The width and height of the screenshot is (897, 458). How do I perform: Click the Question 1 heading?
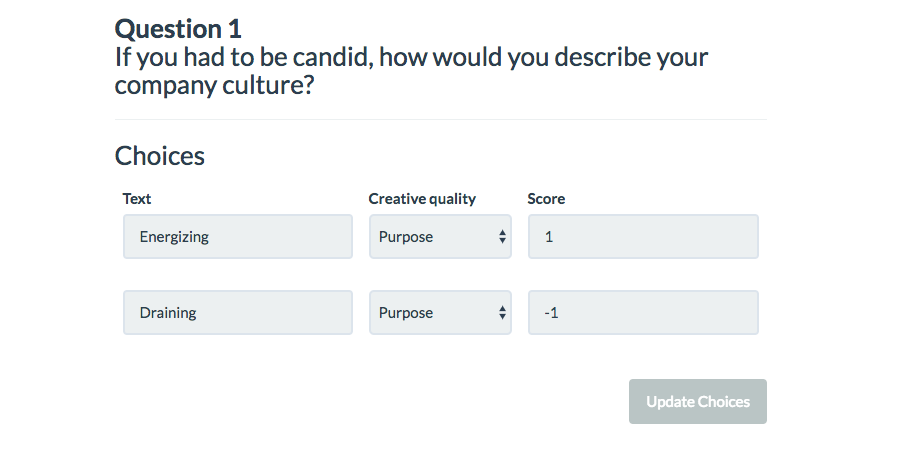178,28
